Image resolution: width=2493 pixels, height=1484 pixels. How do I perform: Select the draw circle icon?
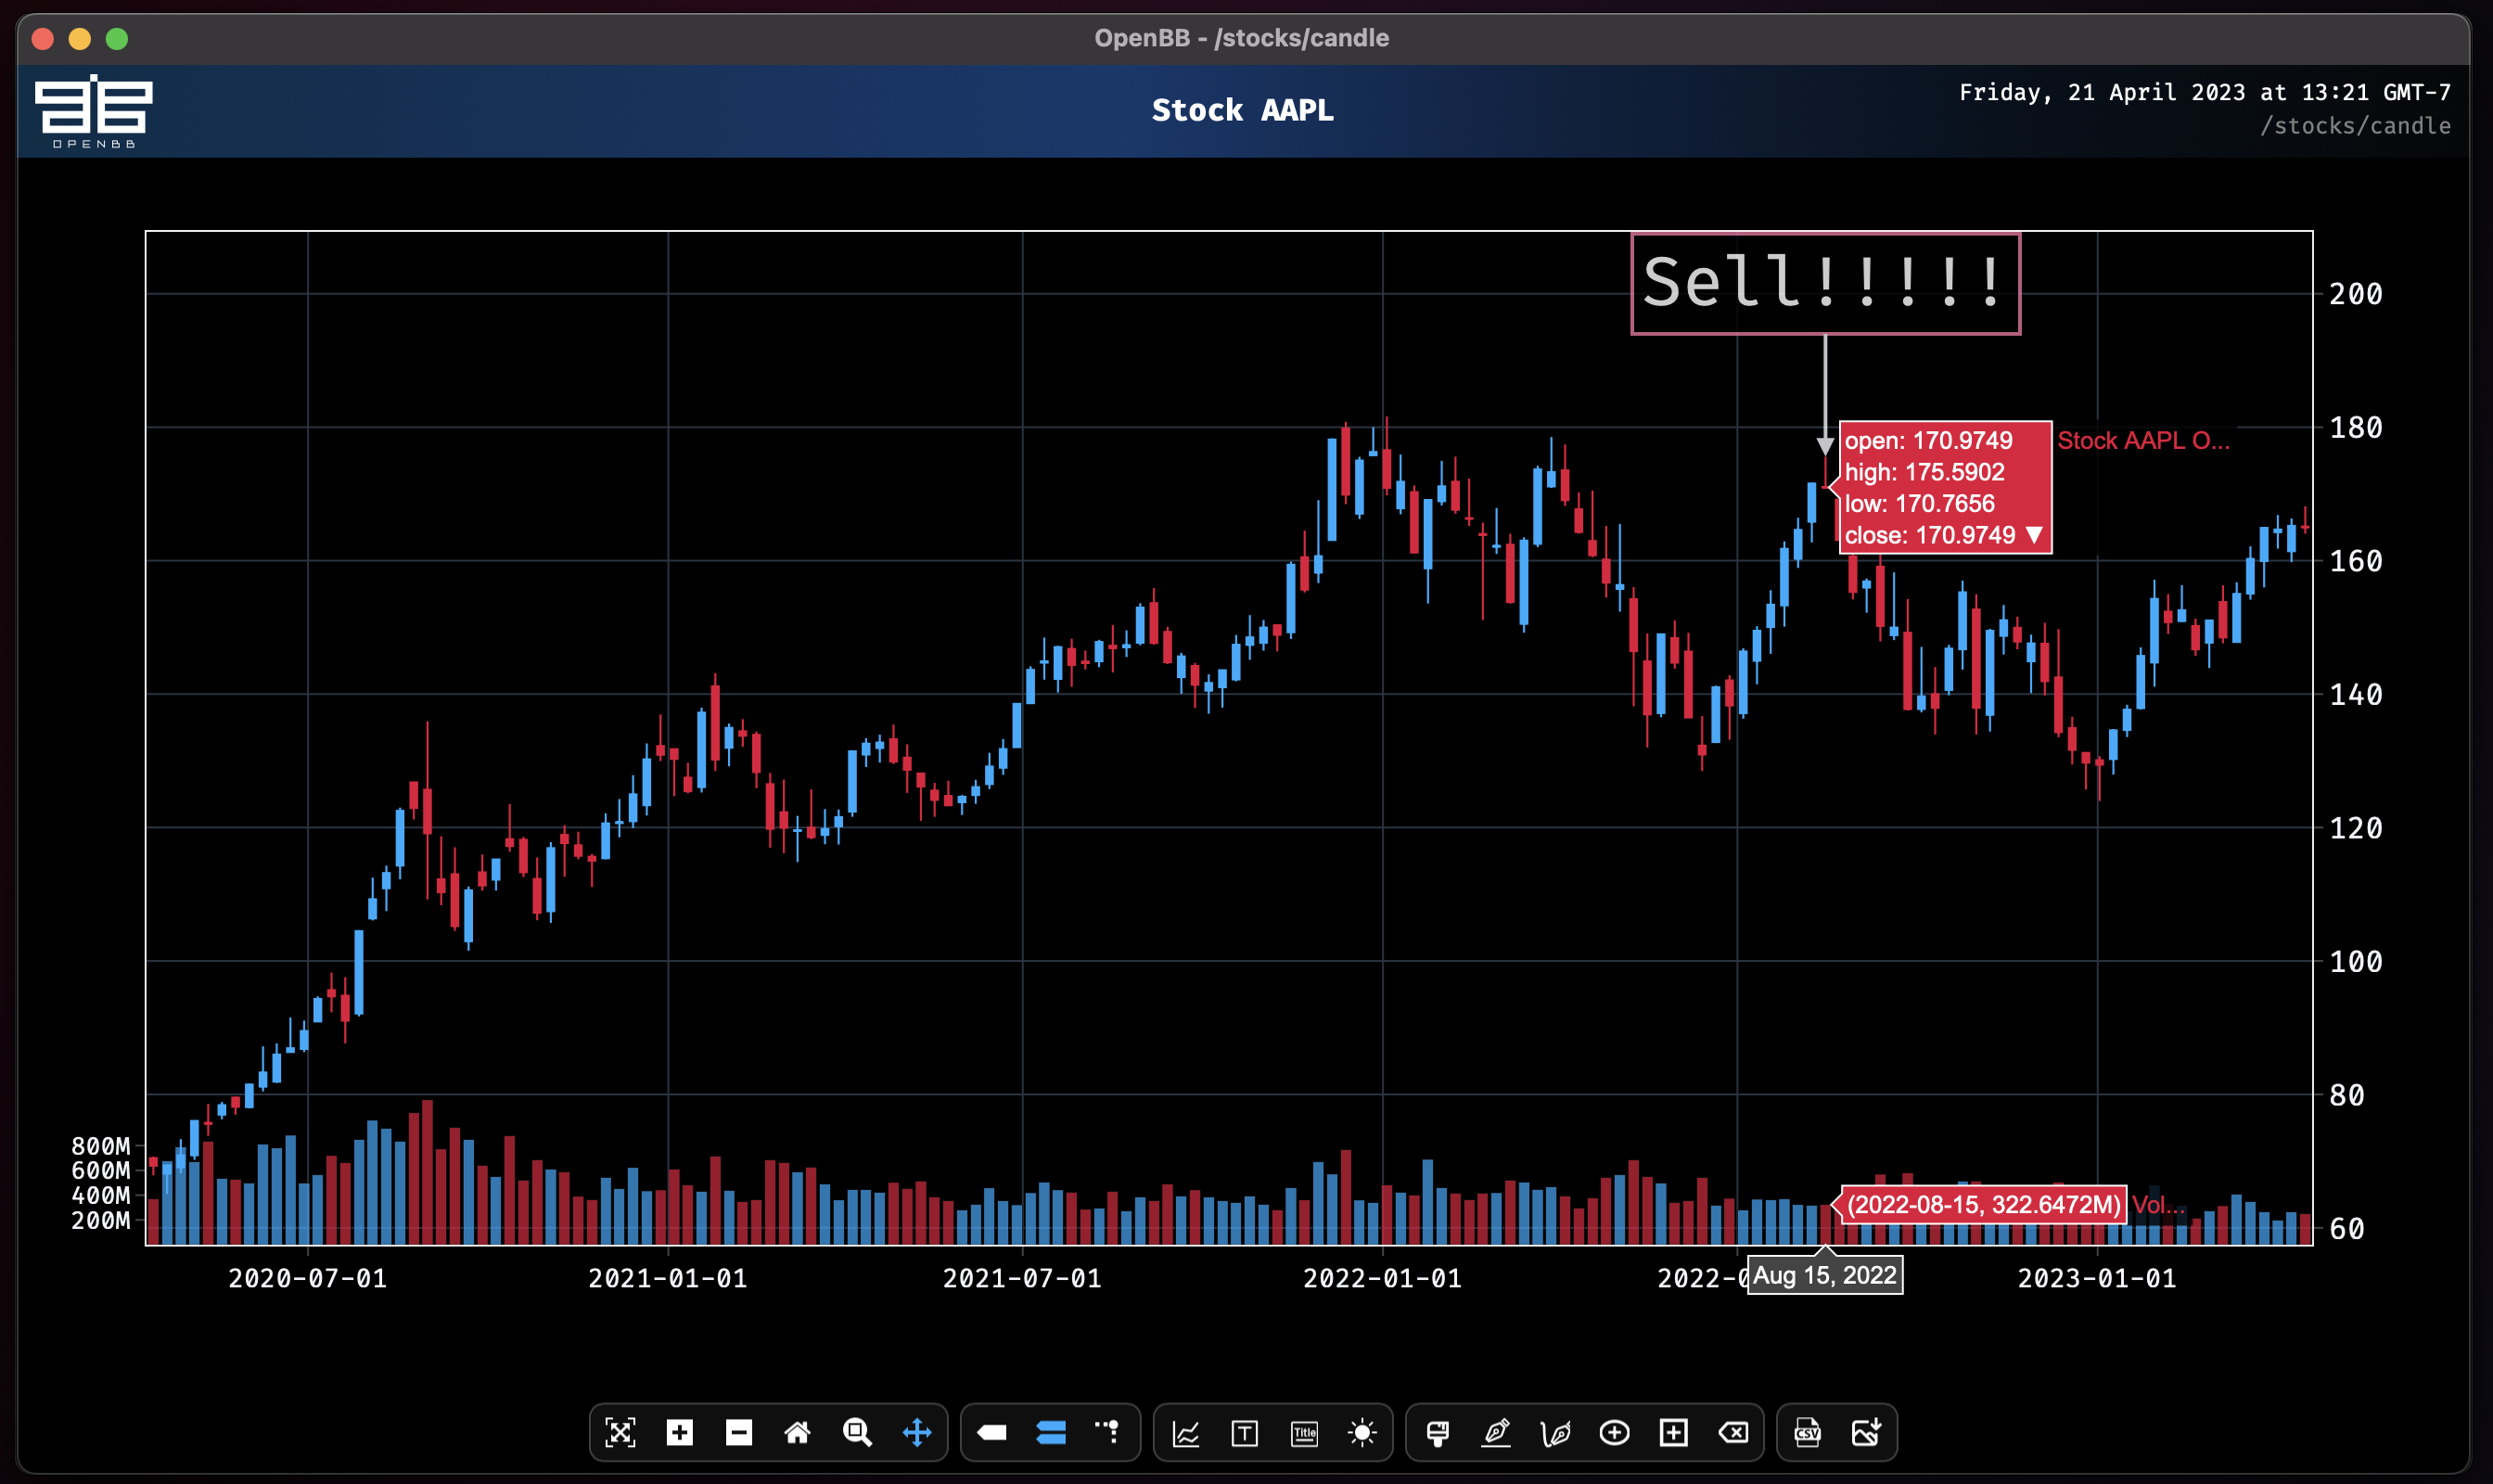point(1614,1433)
